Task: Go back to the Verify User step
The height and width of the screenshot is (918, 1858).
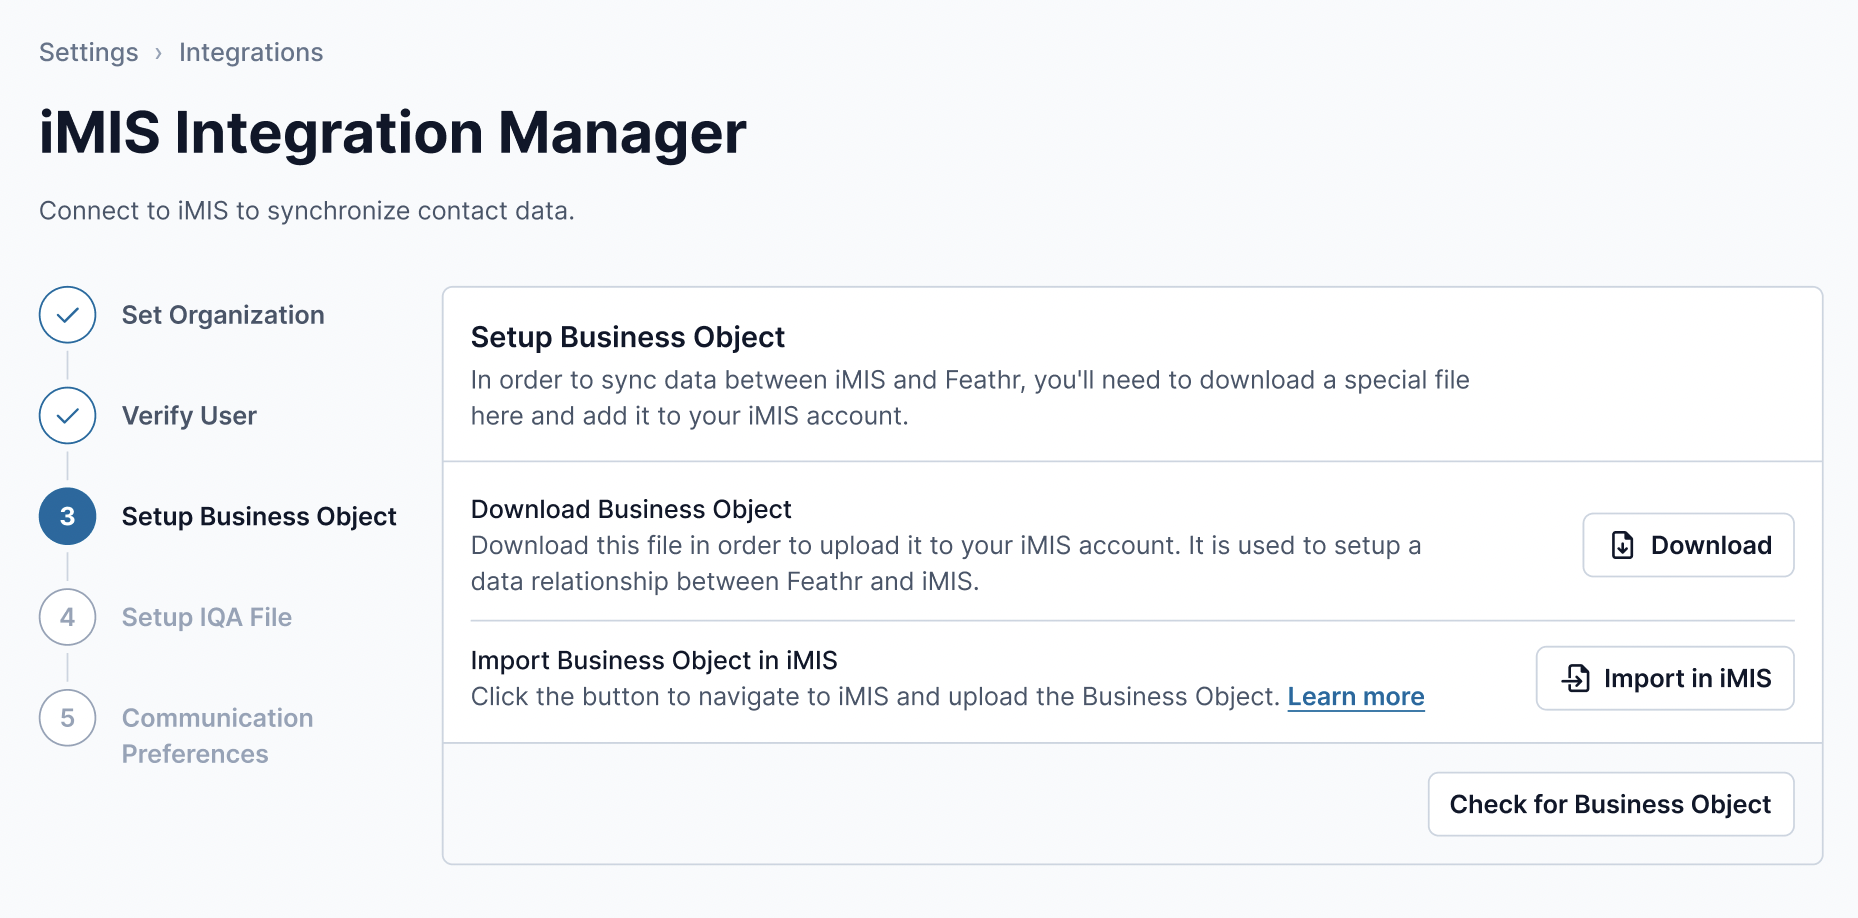Action: (x=189, y=416)
